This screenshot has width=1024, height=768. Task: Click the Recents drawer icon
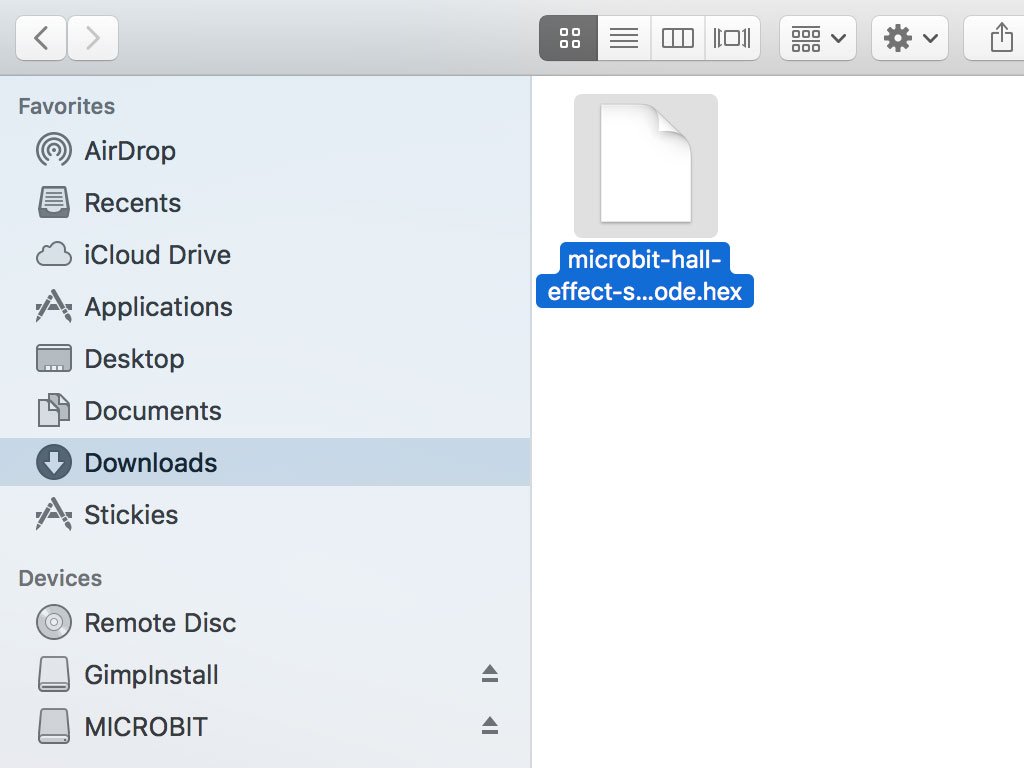tap(54, 202)
